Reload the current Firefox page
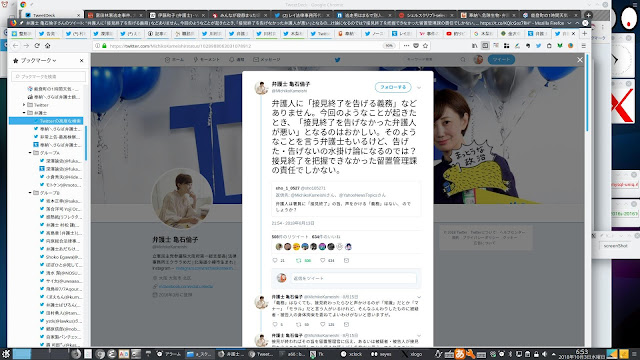This screenshot has width=640, height=360. pyautogui.click(x=37, y=46)
